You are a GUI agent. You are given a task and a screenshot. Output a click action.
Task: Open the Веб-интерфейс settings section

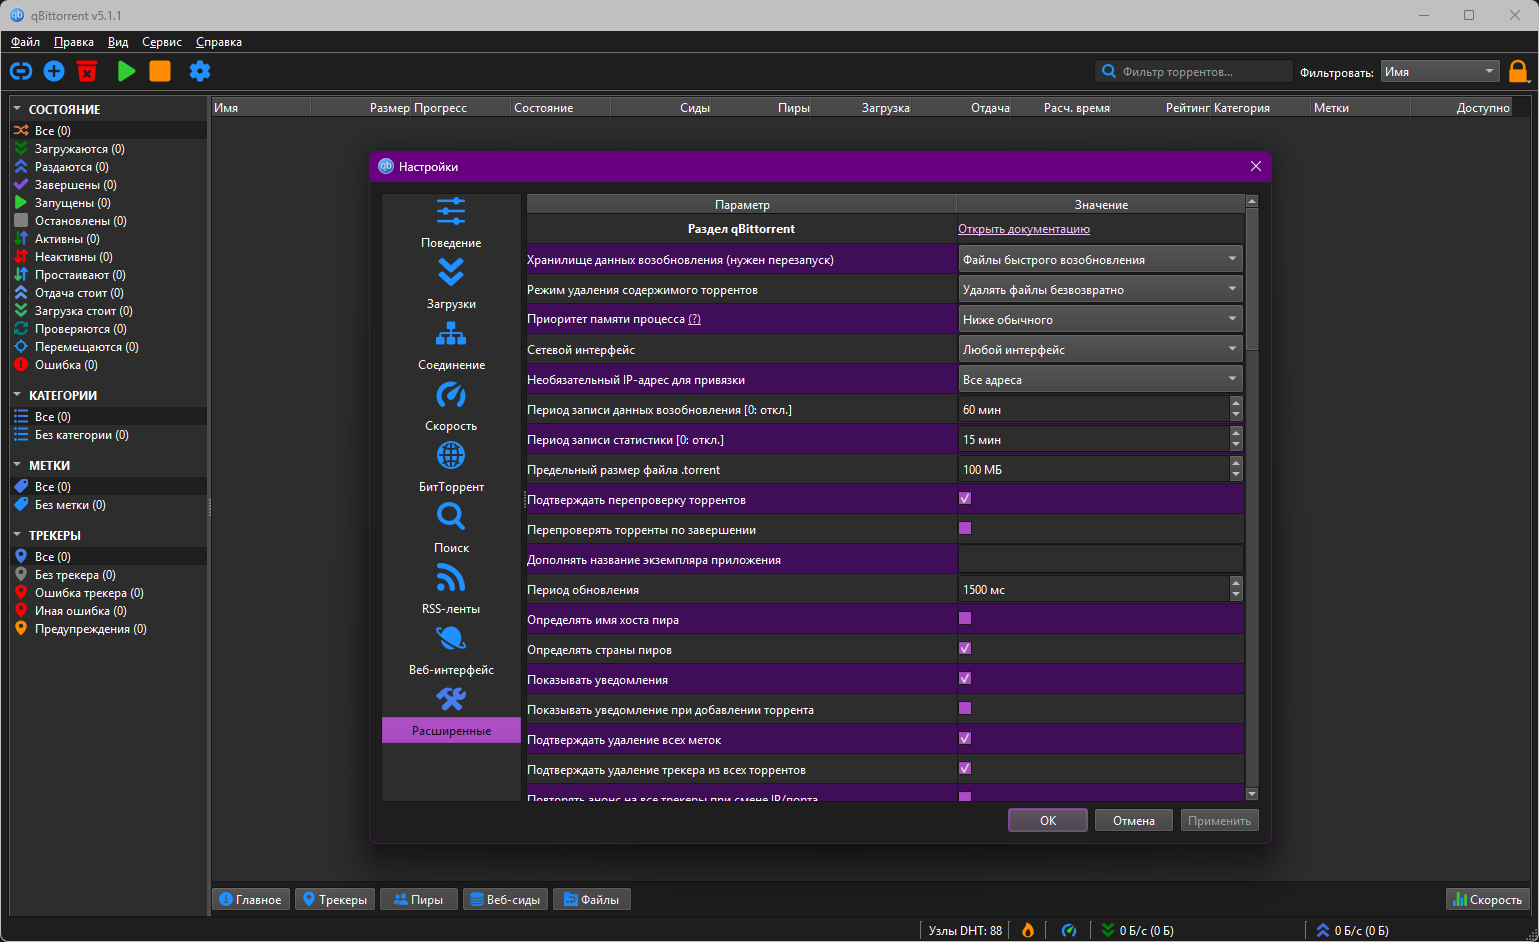(451, 651)
